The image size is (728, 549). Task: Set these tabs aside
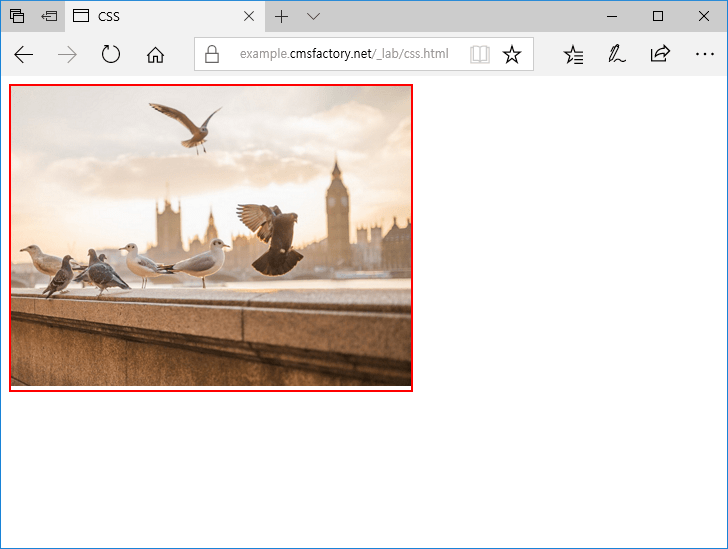point(49,16)
